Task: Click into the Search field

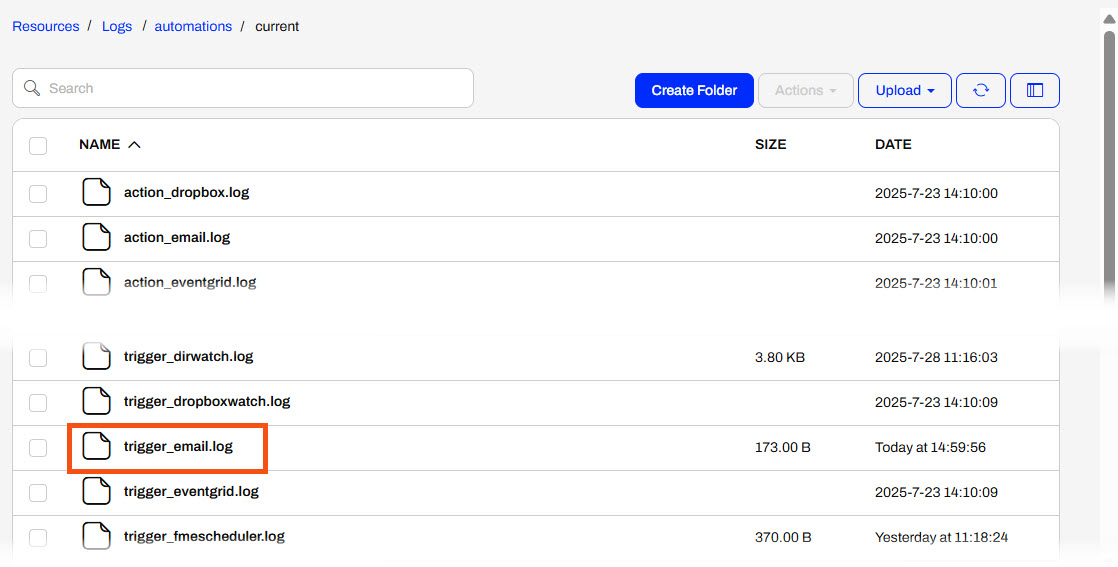Action: 243,88
